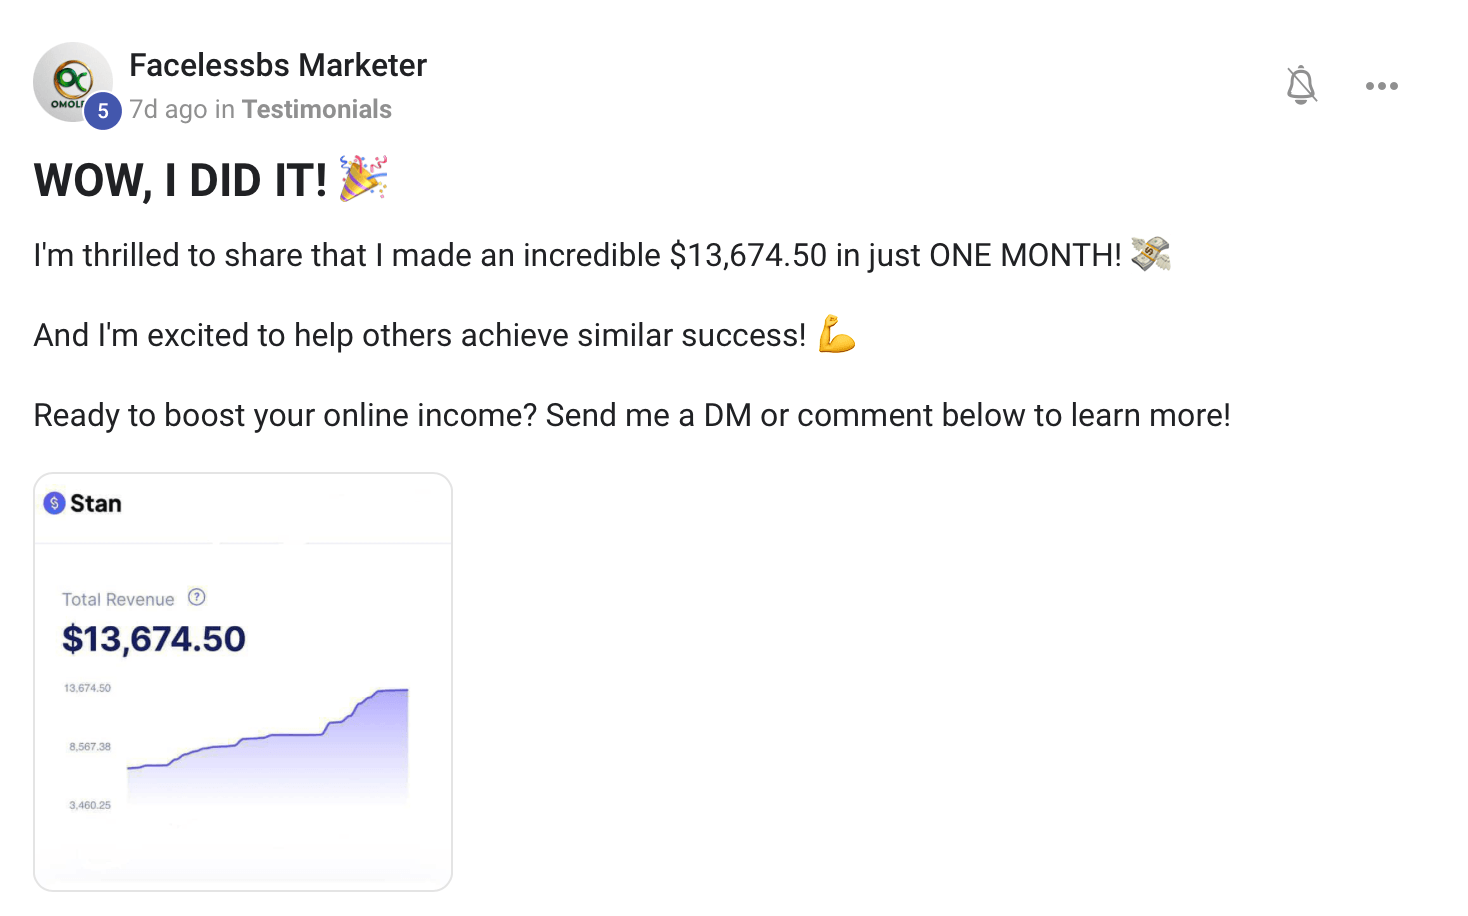Click the Total Revenue help question icon

197,597
